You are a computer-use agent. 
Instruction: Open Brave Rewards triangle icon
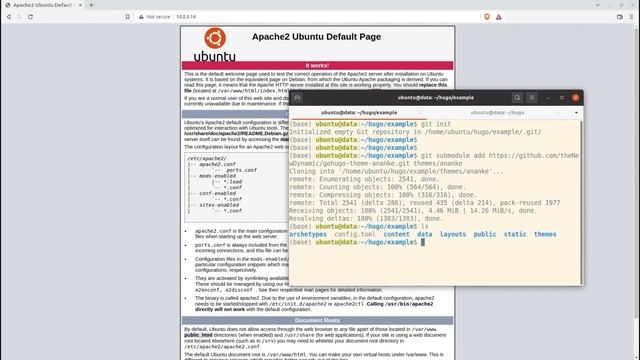pos(498,17)
